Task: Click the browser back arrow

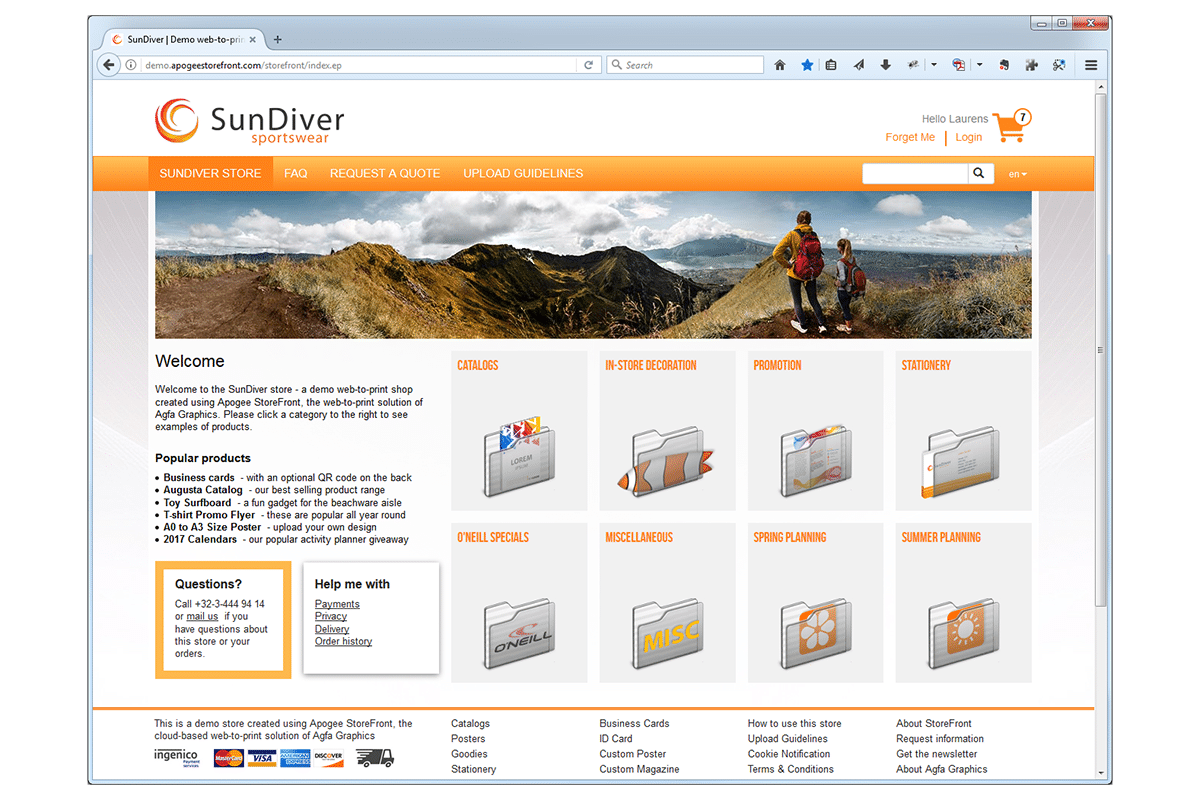Action: click(109, 65)
